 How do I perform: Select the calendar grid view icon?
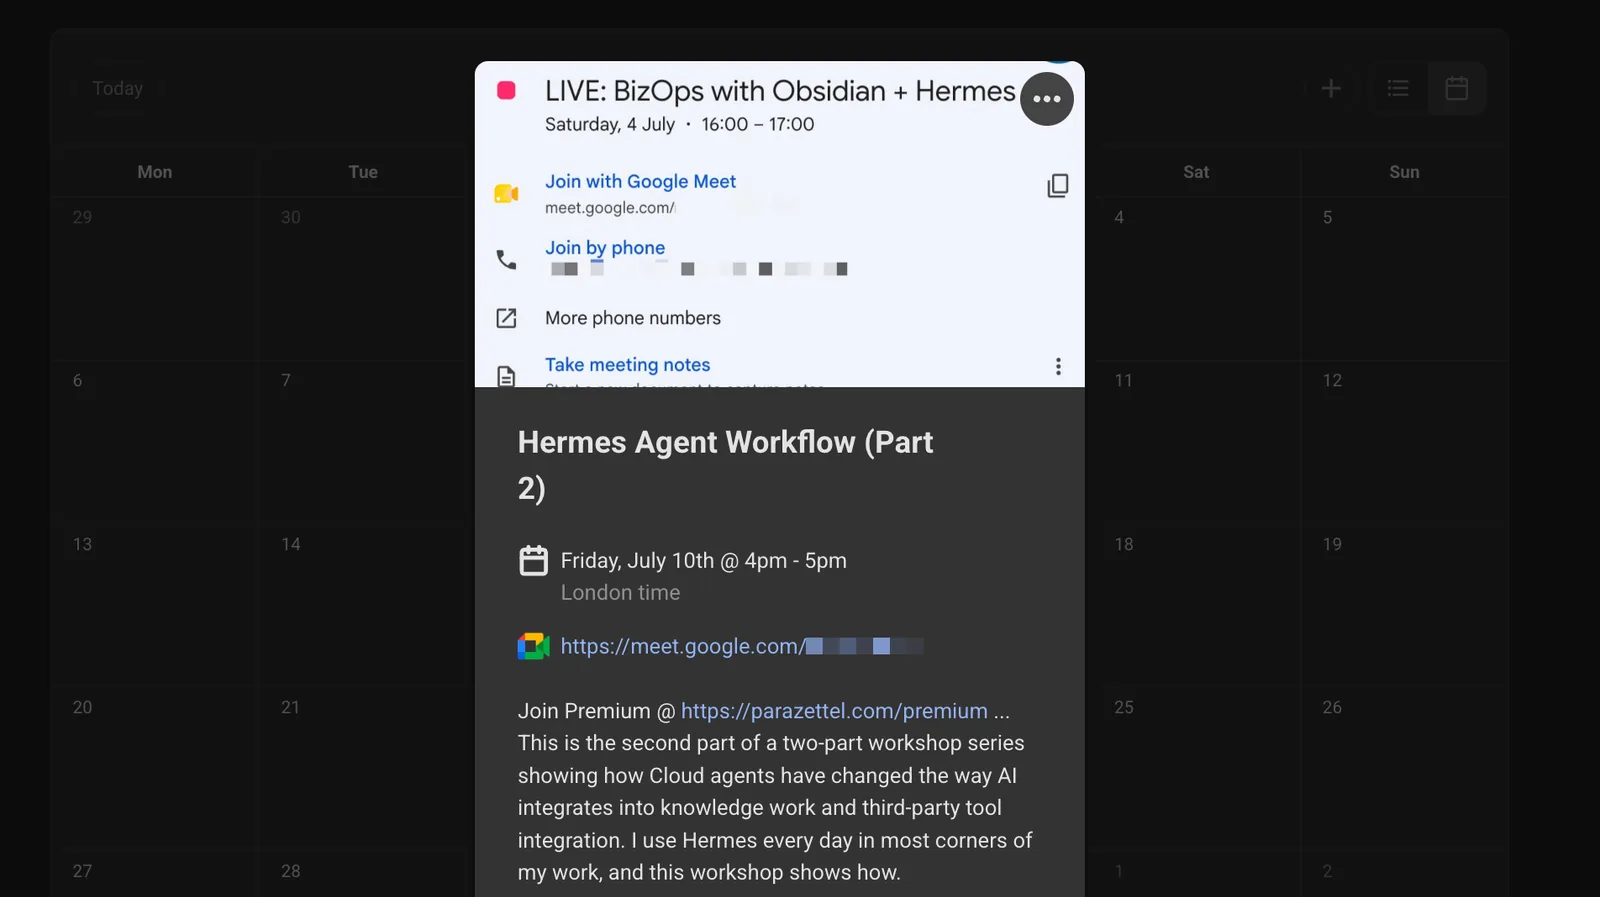click(x=1457, y=89)
